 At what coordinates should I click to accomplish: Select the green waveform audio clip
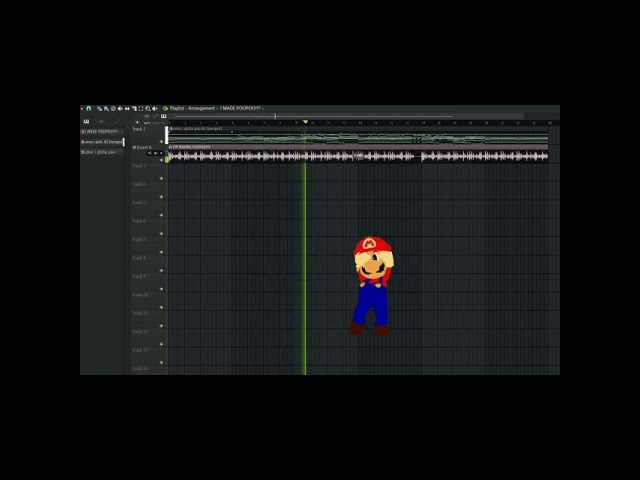click(x=358, y=136)
